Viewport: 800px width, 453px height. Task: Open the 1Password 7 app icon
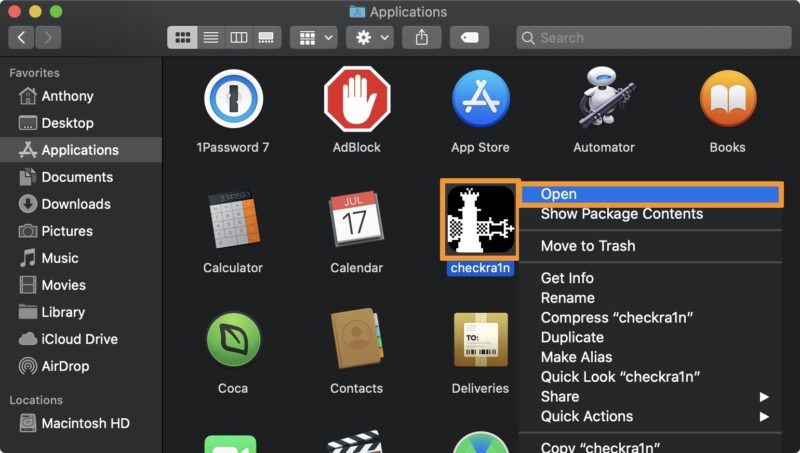tap(233, 99)
